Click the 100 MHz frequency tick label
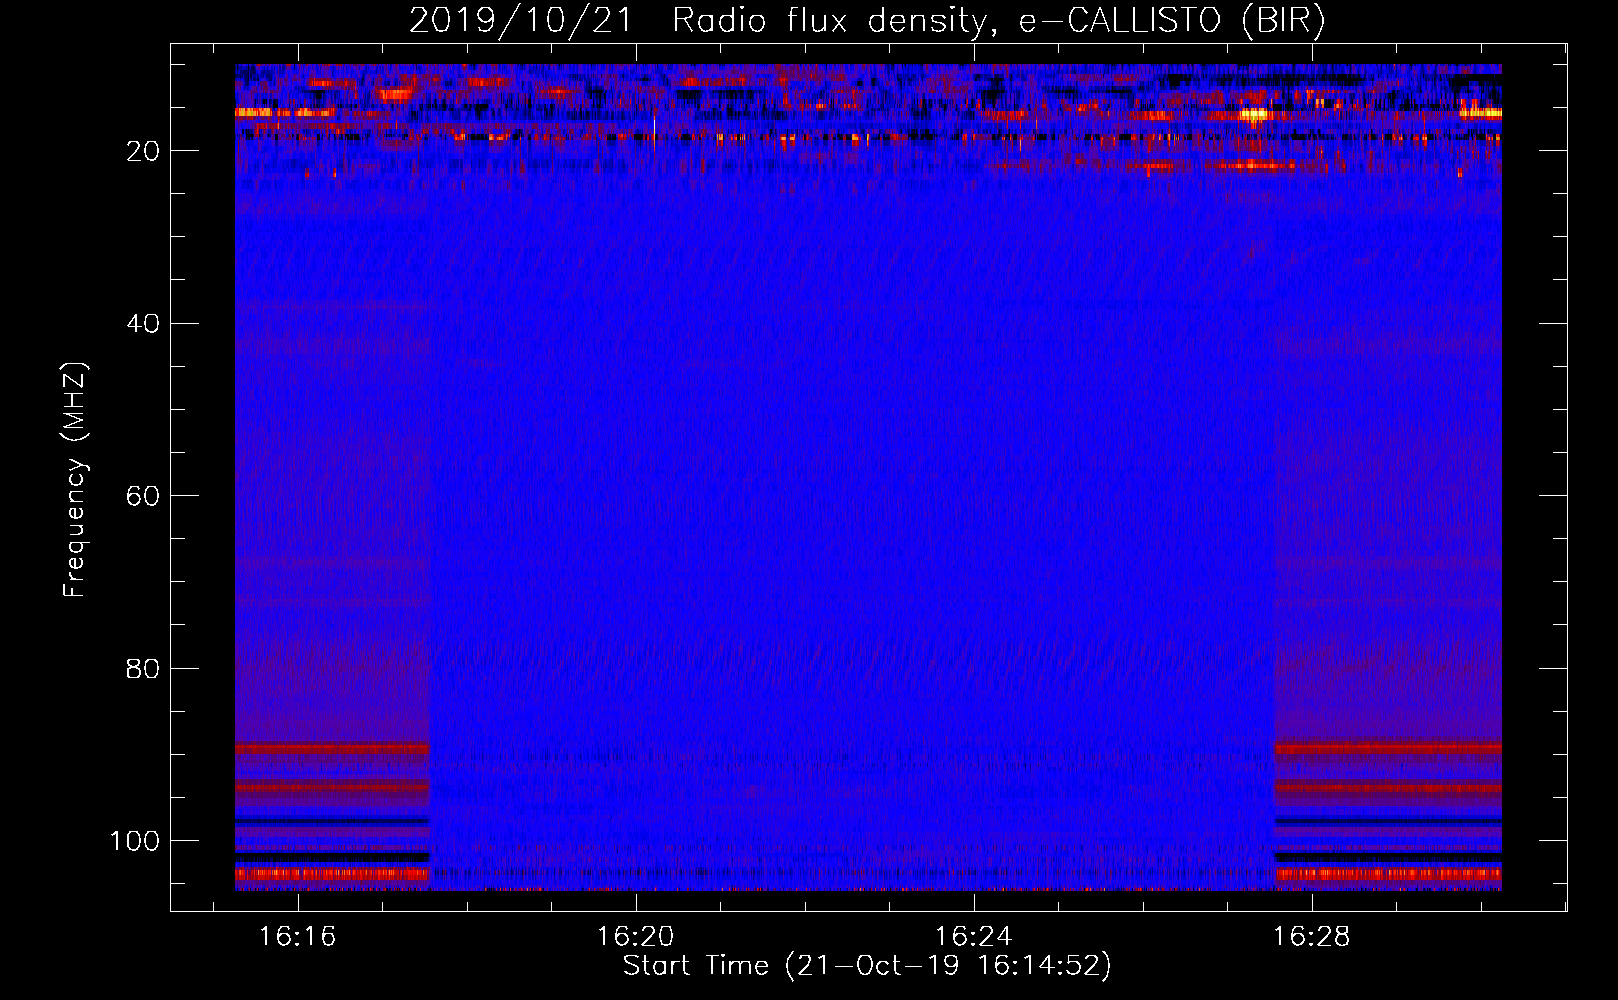Viewport: 1618px width, 1000px height. click(135, 841)
